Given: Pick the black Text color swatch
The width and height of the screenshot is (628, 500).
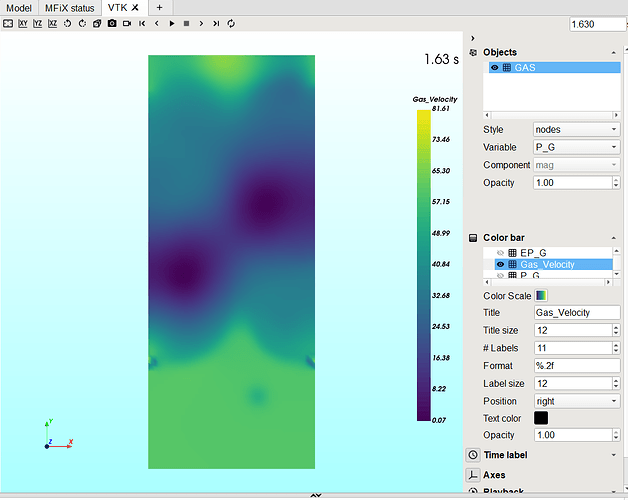Looking at the screenshot, I should tap(541, 418).
